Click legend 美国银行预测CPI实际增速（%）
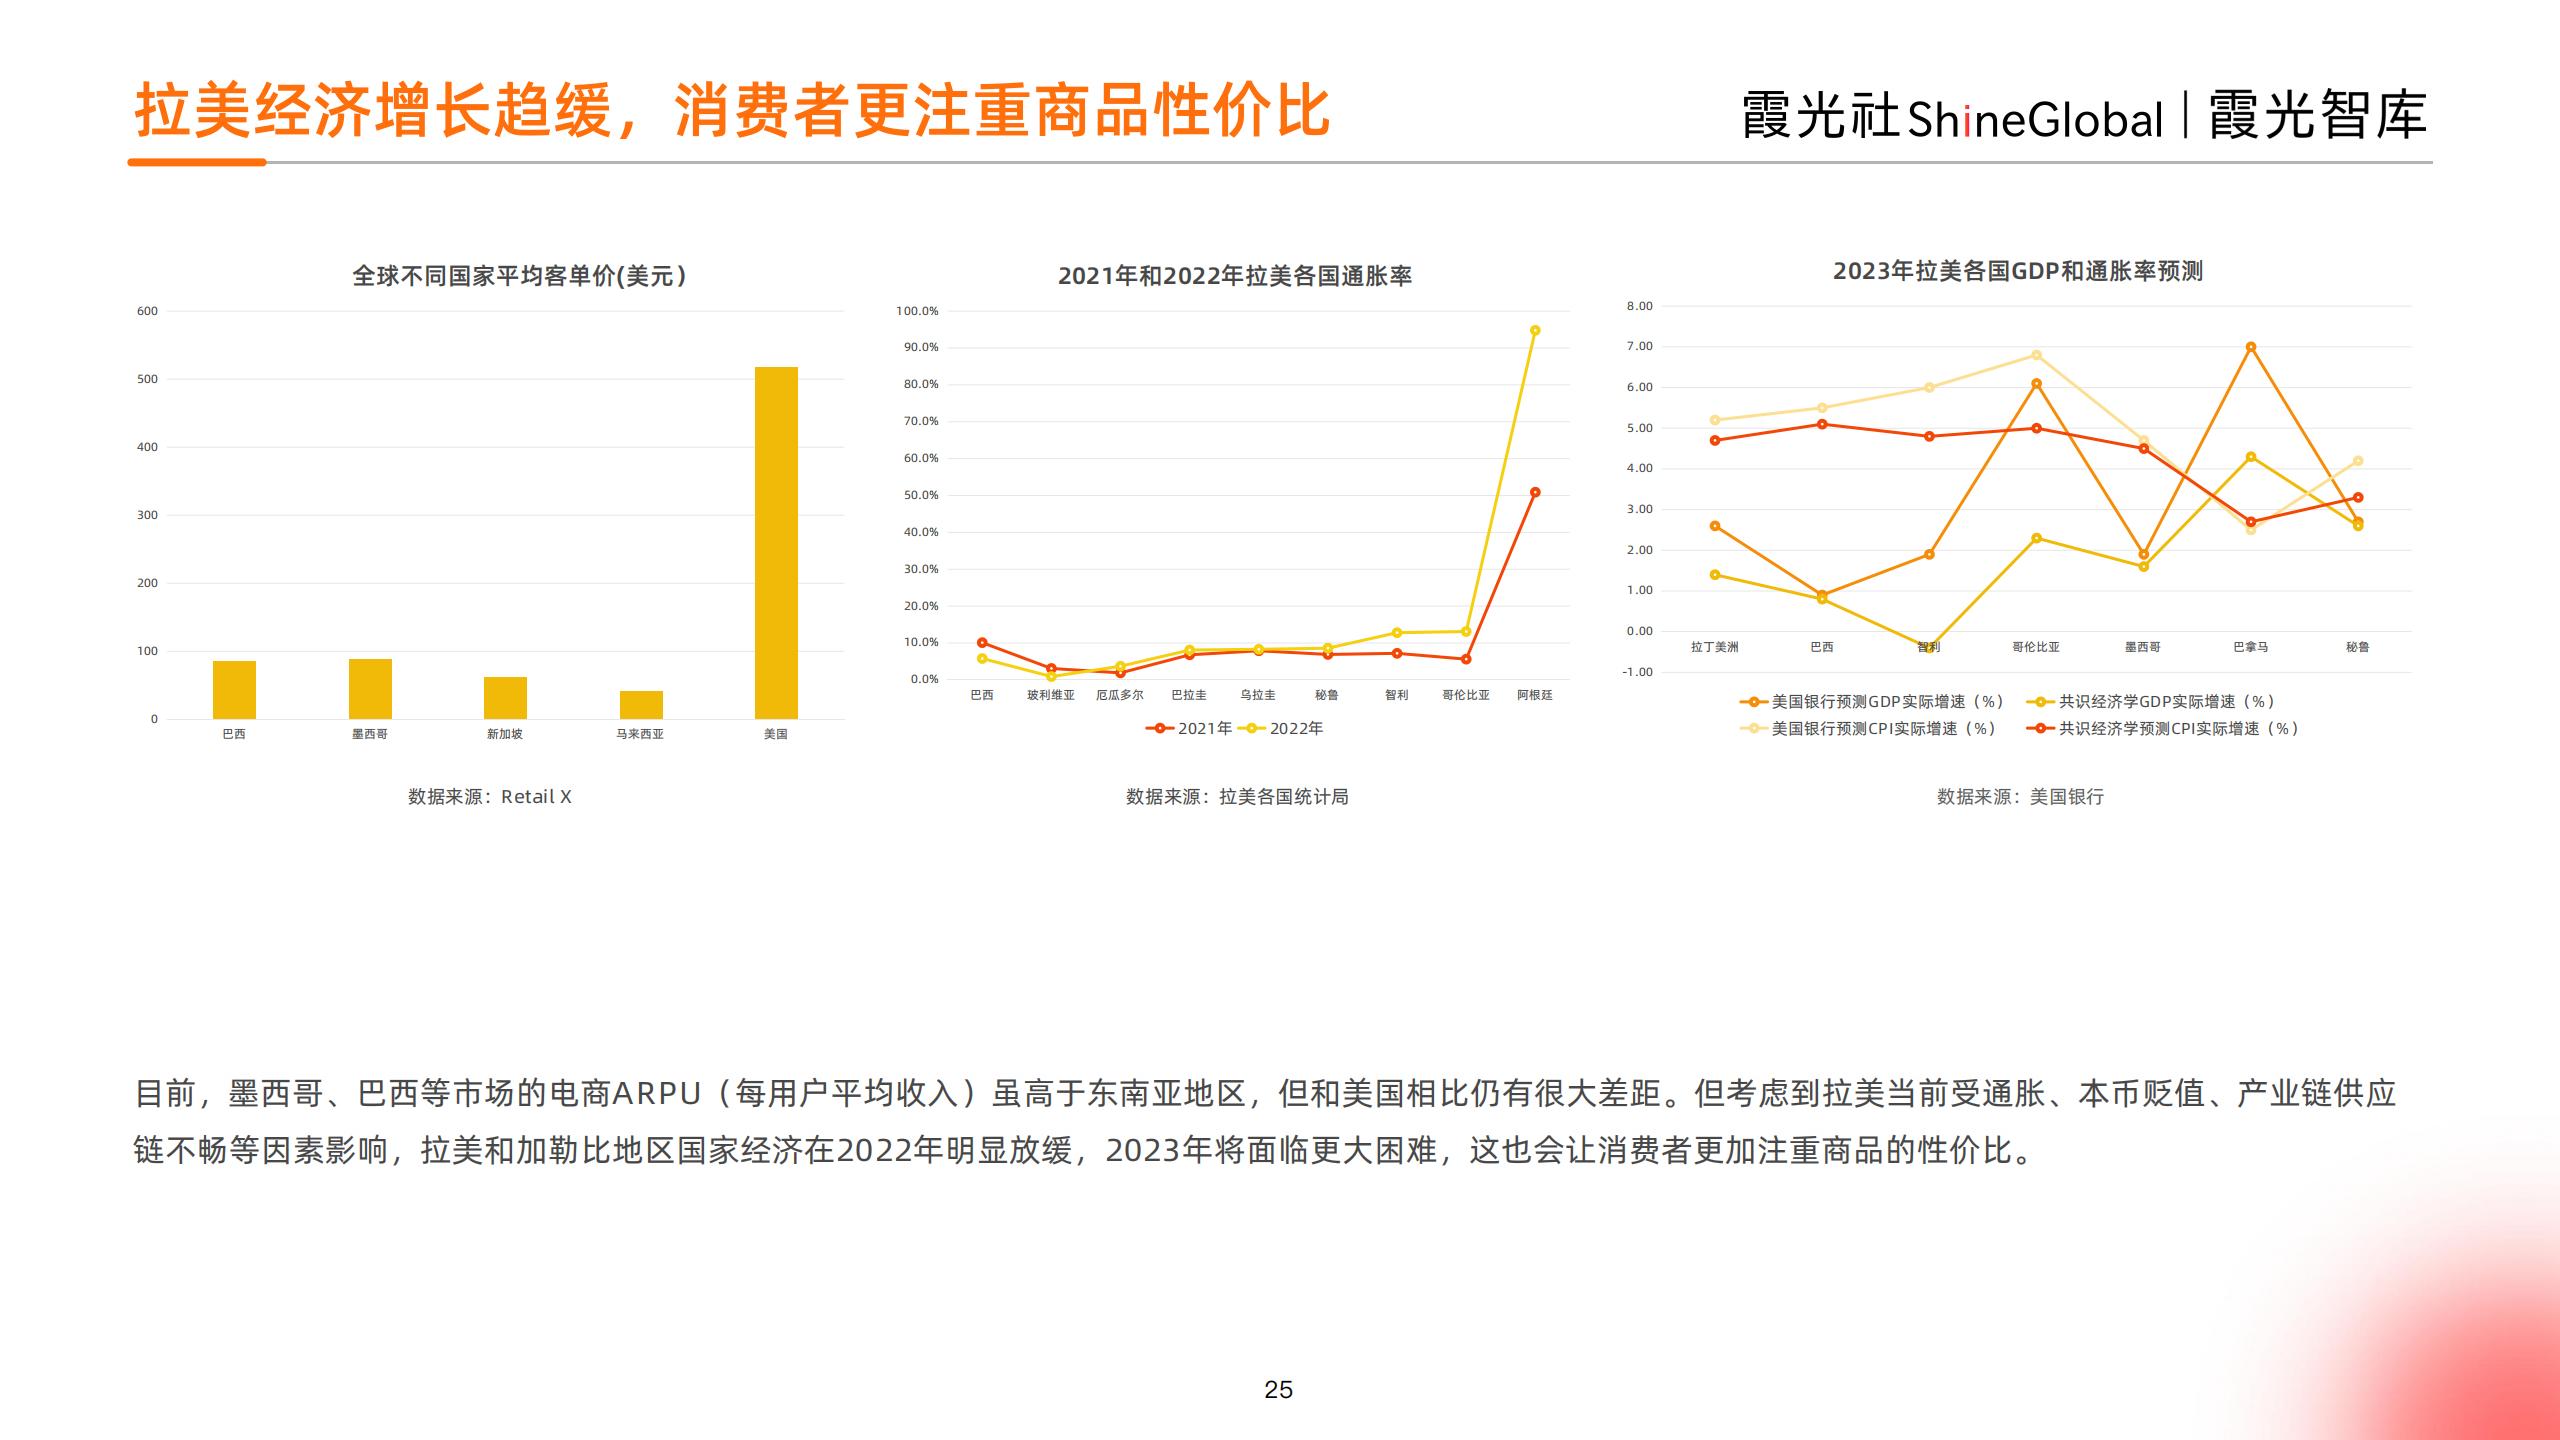 1868,729
